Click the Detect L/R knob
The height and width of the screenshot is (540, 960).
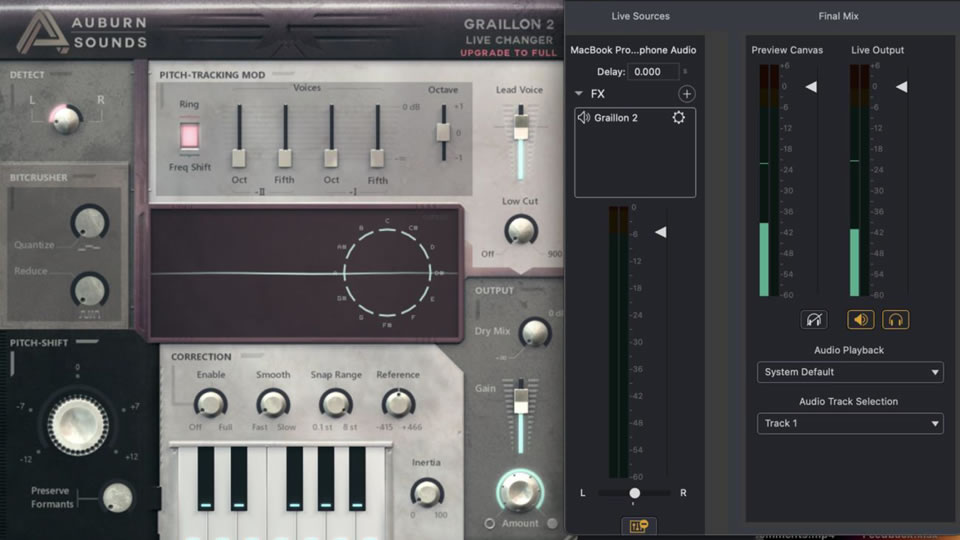tap(66, 119)
